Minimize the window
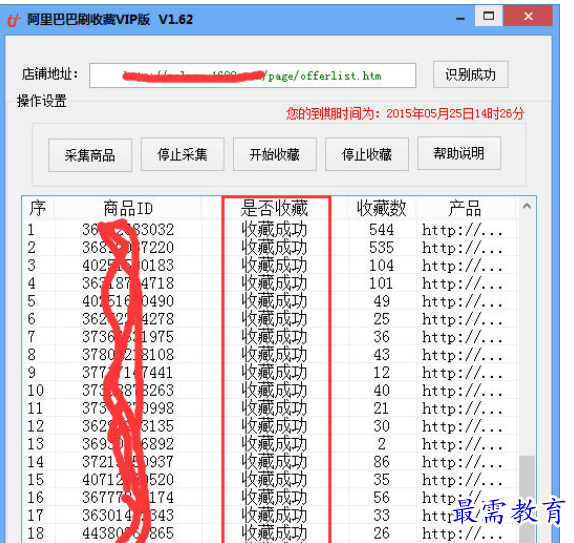 click(x=461, y=17)
